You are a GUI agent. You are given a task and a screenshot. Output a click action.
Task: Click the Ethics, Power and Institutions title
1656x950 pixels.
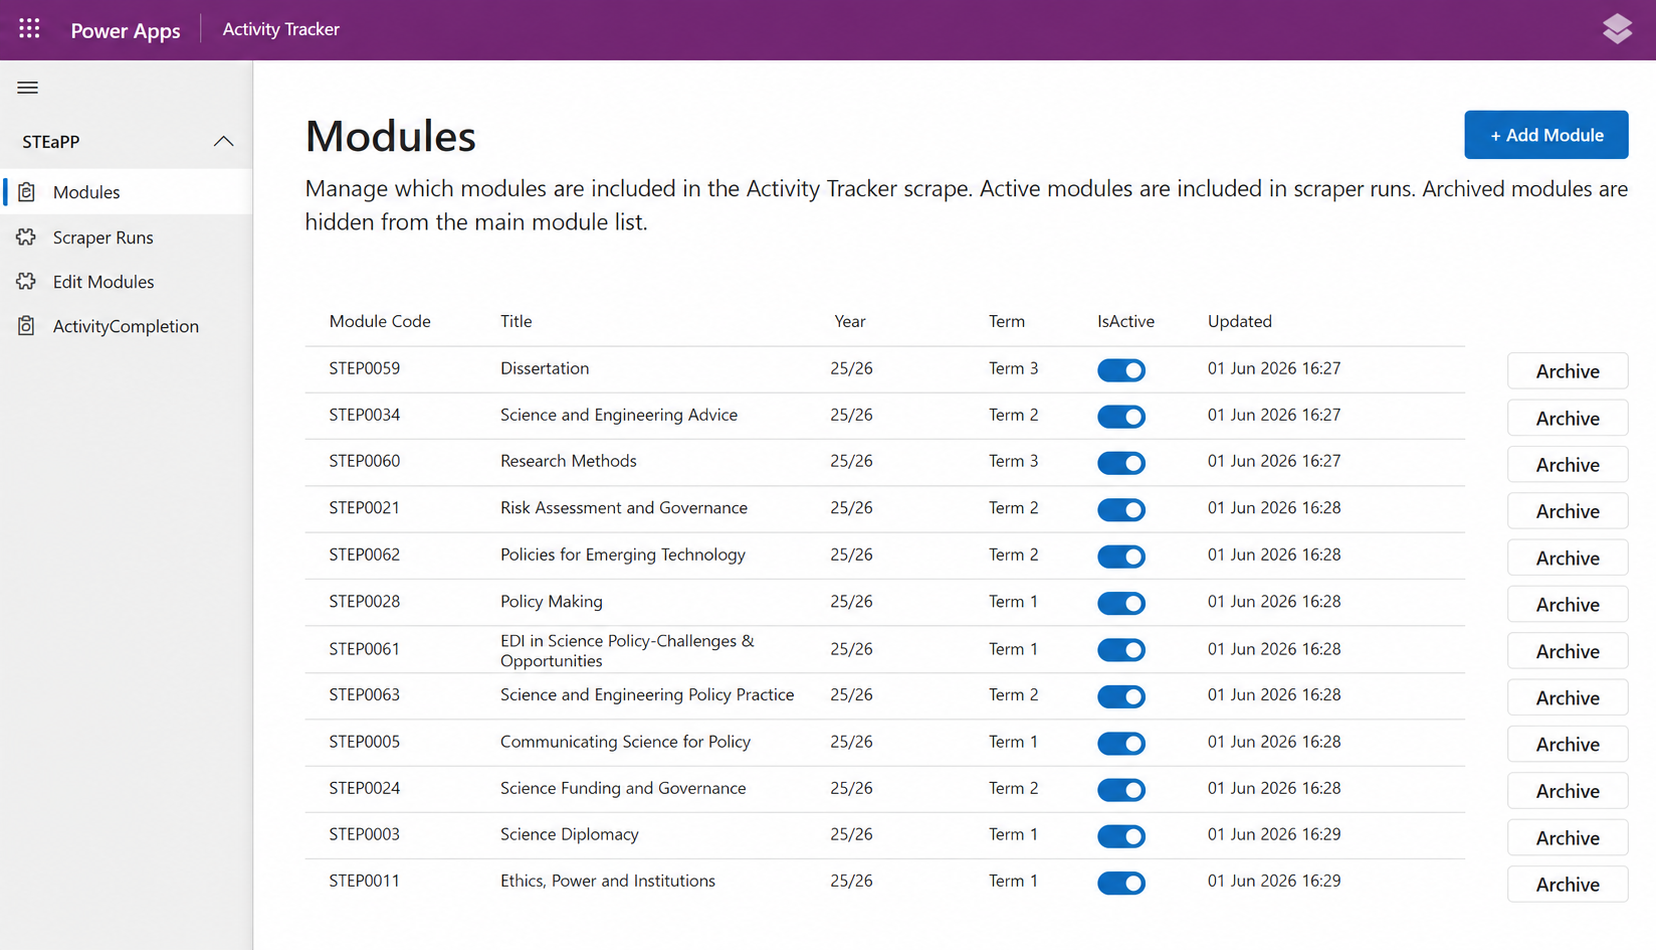click(x=608, y=881)
